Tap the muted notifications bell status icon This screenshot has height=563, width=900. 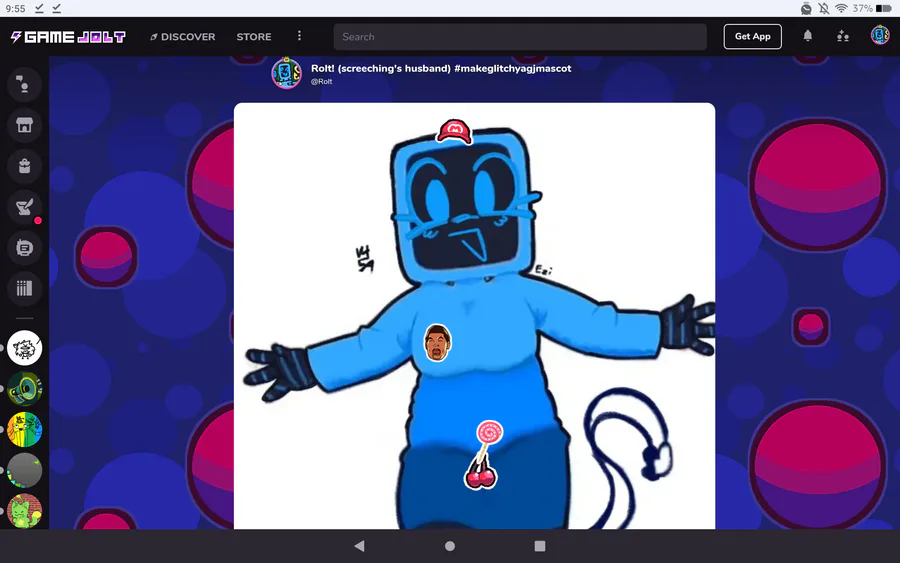click(824, 9)
